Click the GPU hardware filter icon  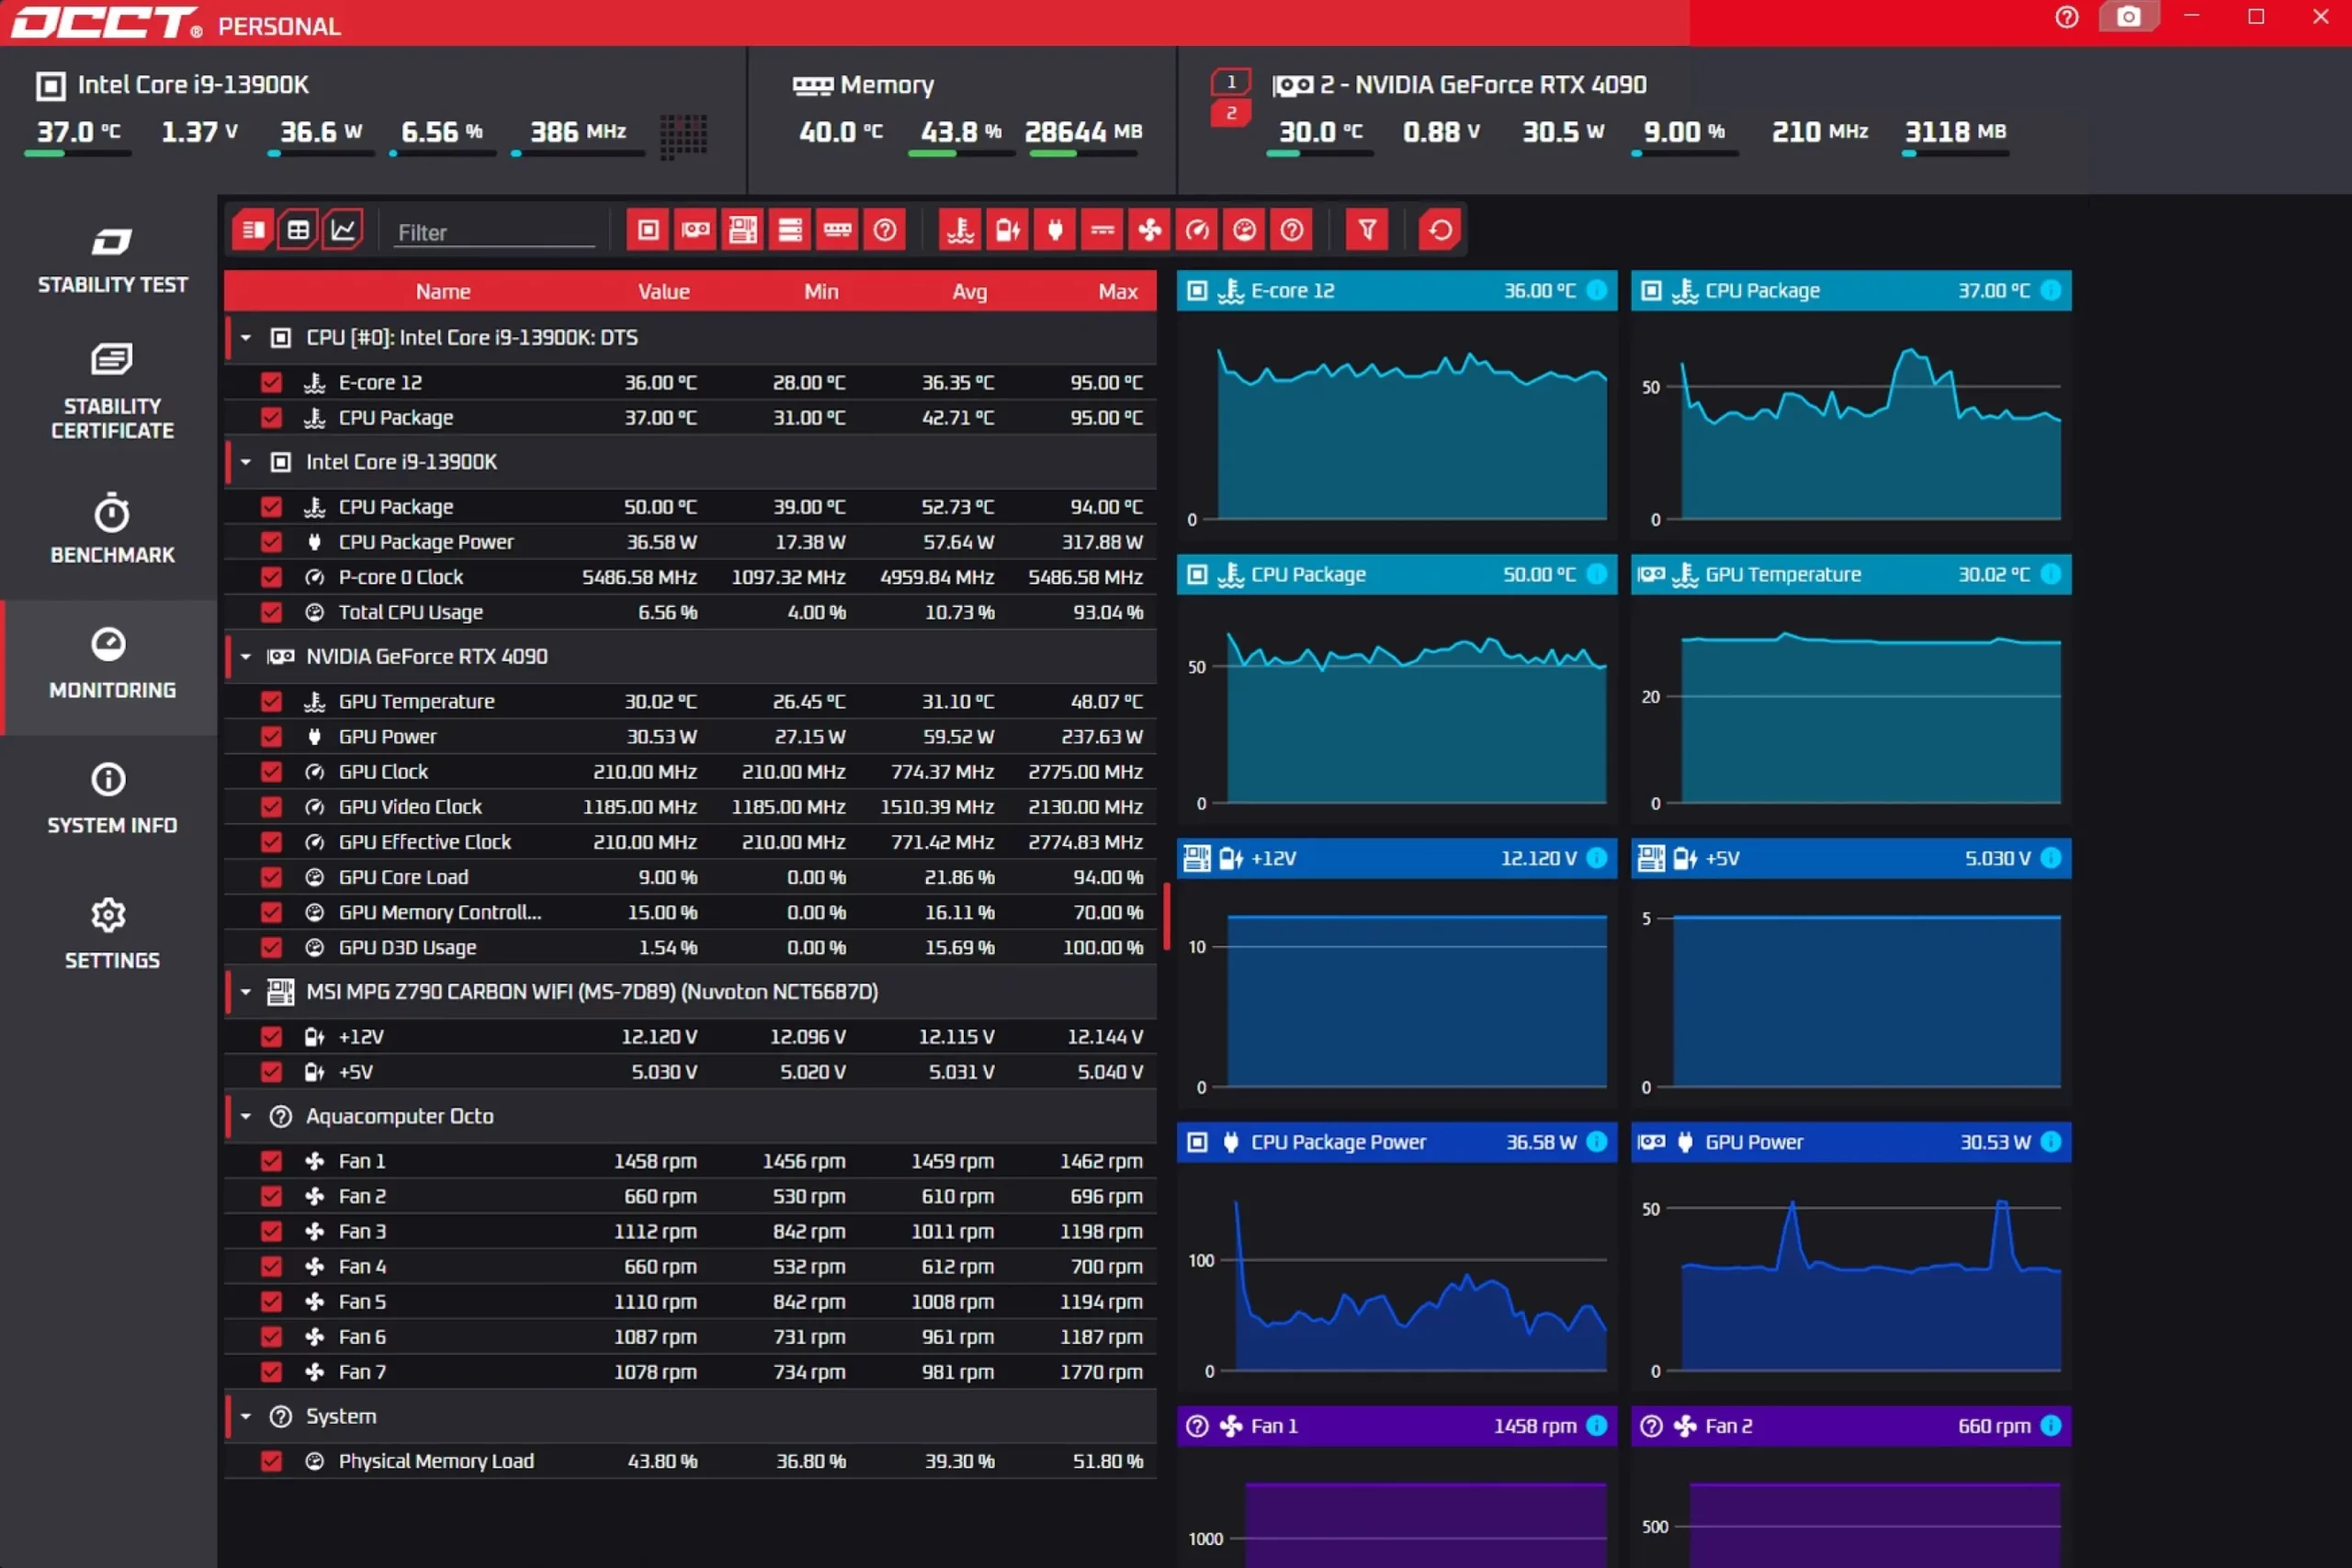pyautogui.click(x=696, y=231)
